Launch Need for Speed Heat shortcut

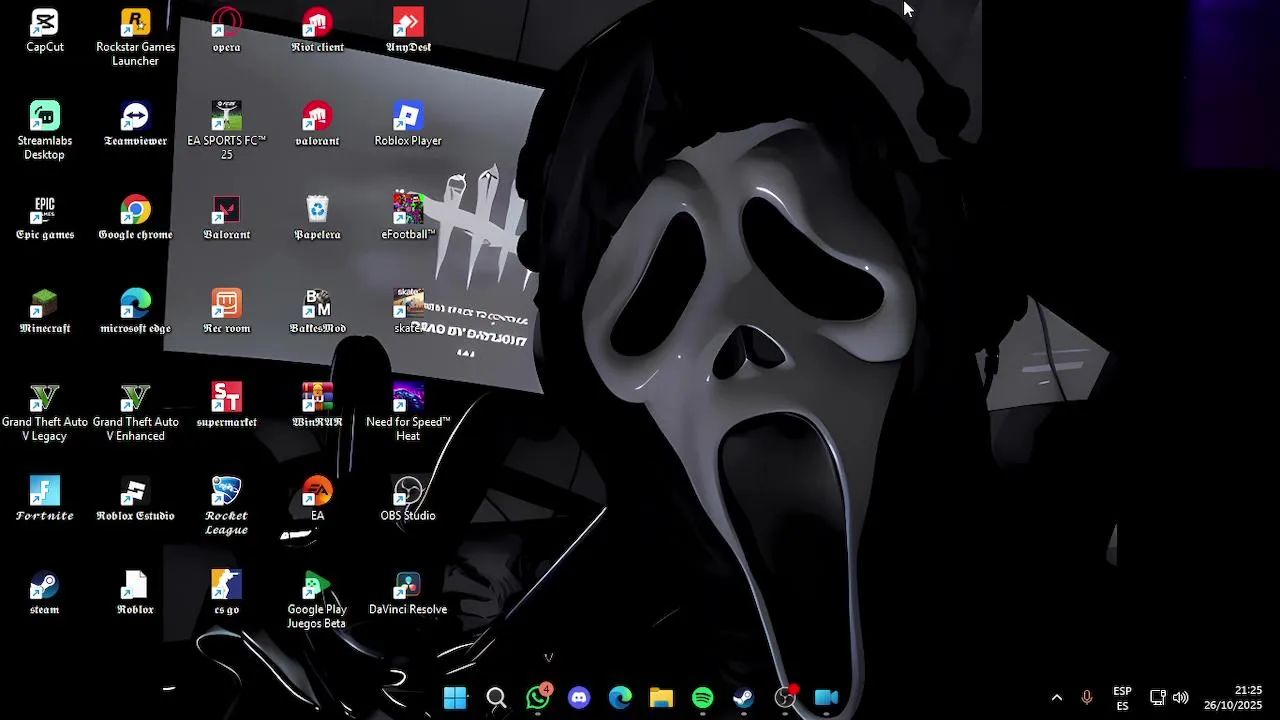click(x=408, y=413)
